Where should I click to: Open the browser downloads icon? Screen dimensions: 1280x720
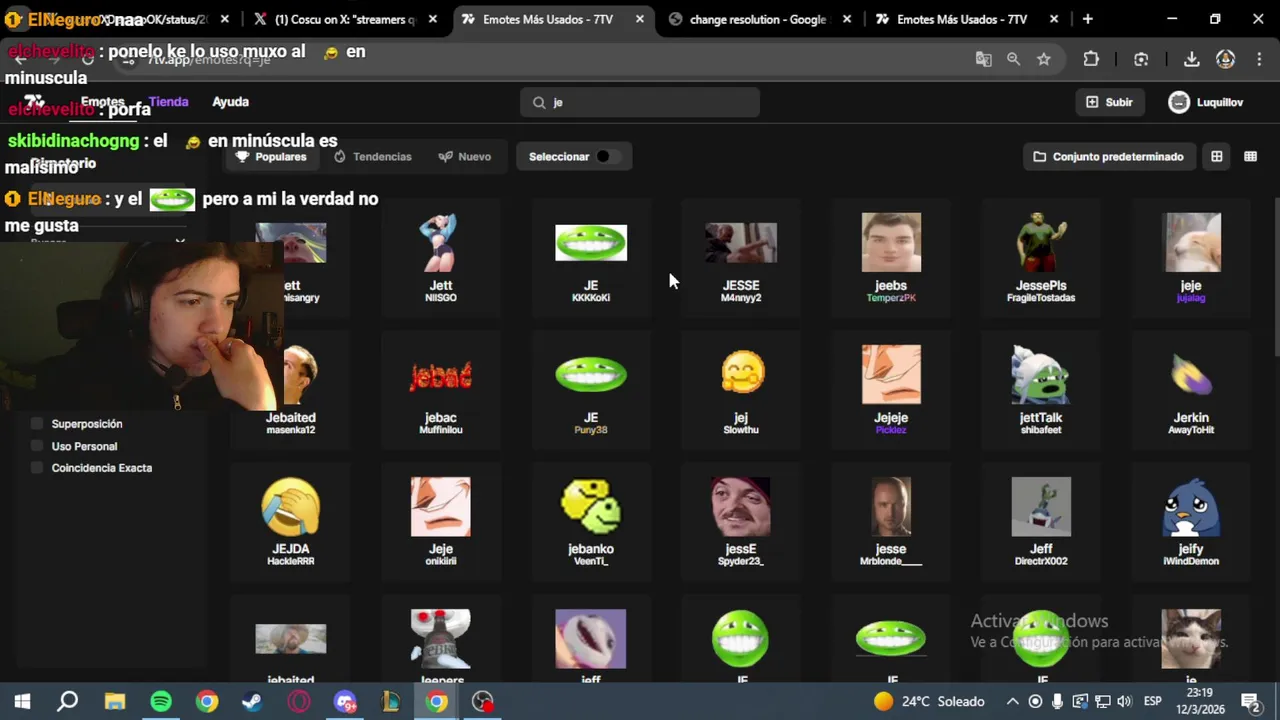pos(1191,59)
